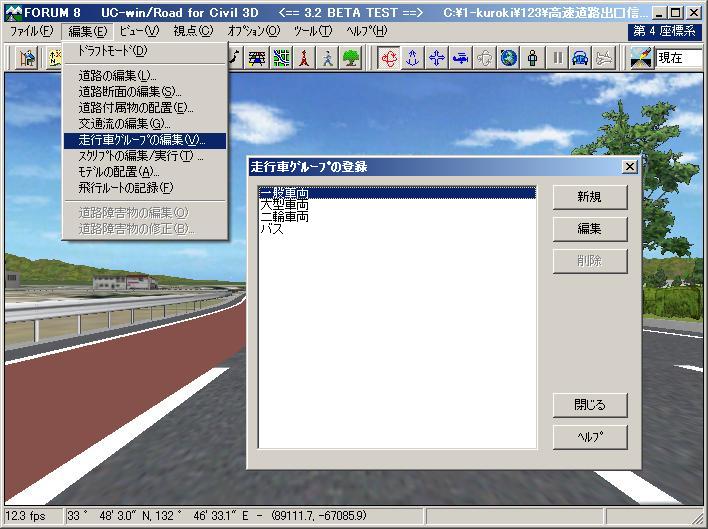
Task: Click the walking pedestrian toolbar icon
Action: point(328,58)
